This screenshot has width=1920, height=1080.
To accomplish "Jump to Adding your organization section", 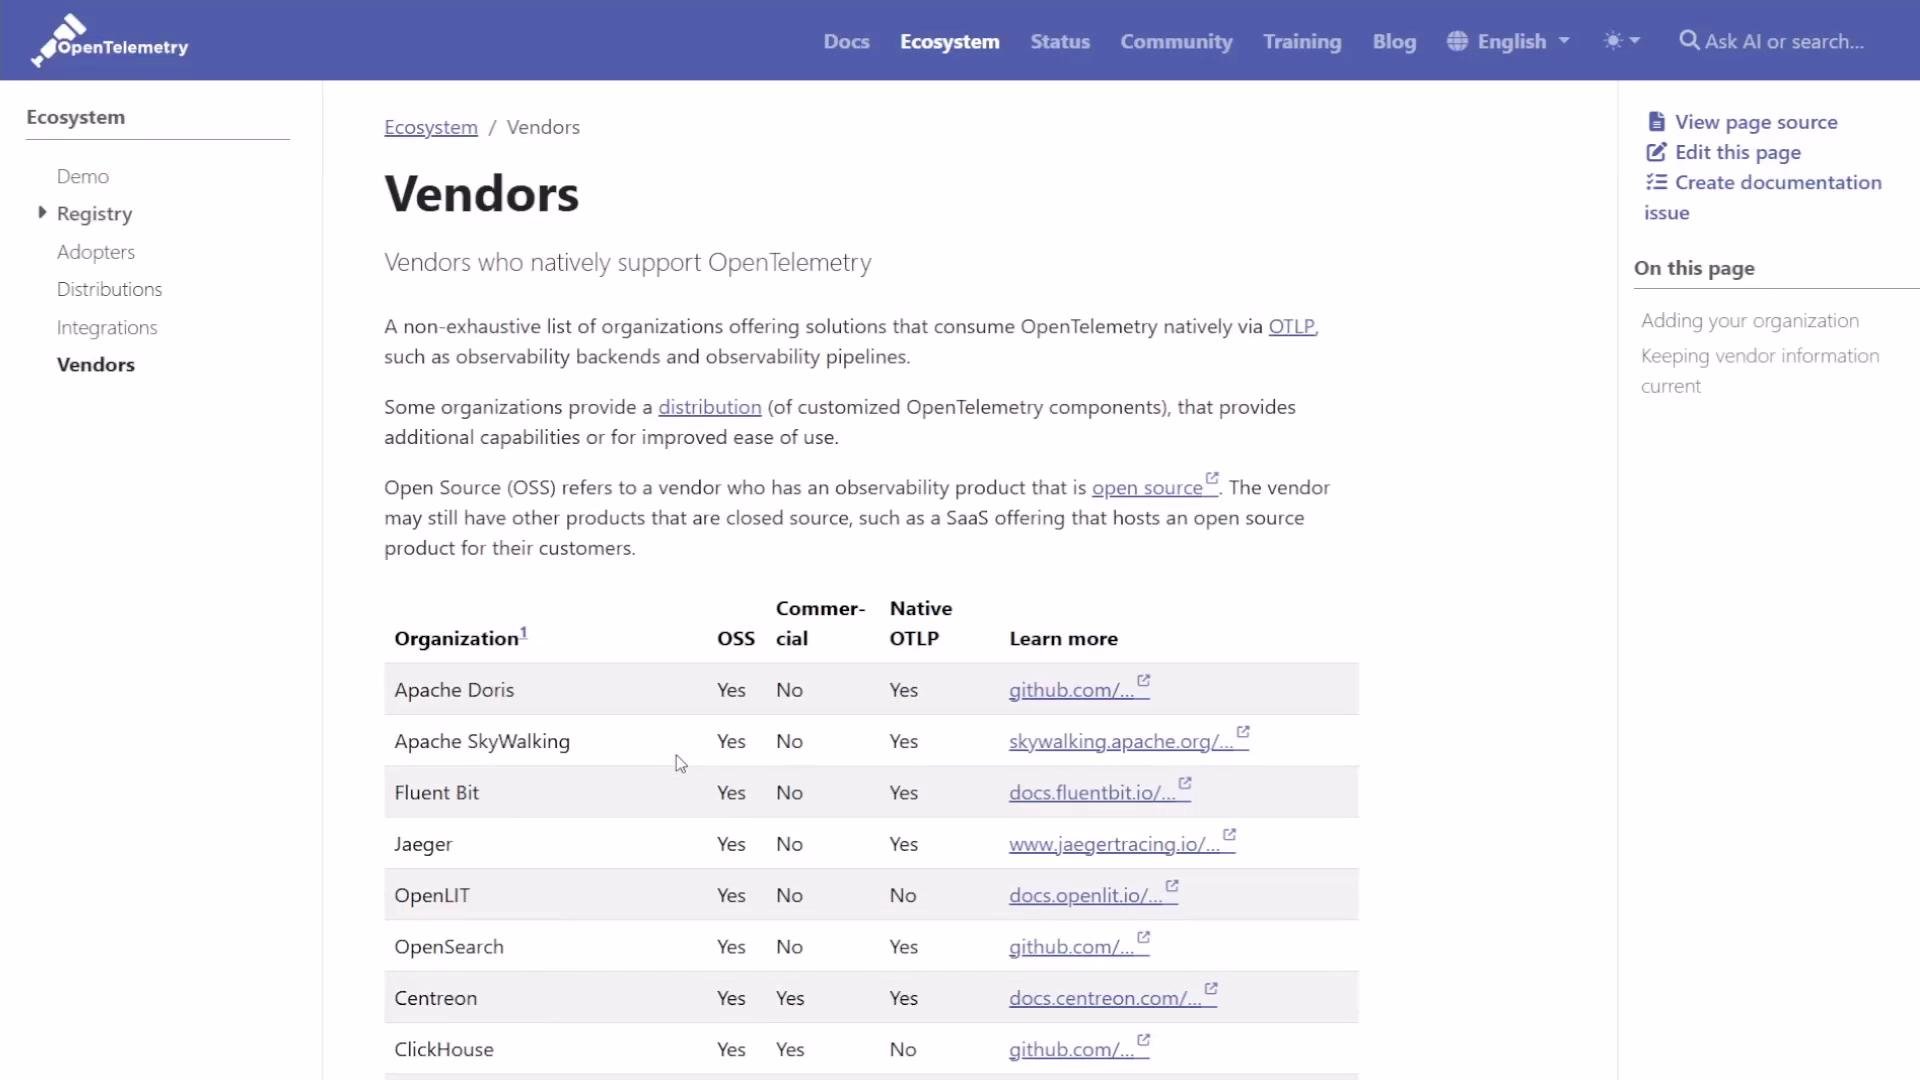I will 1750,320.
